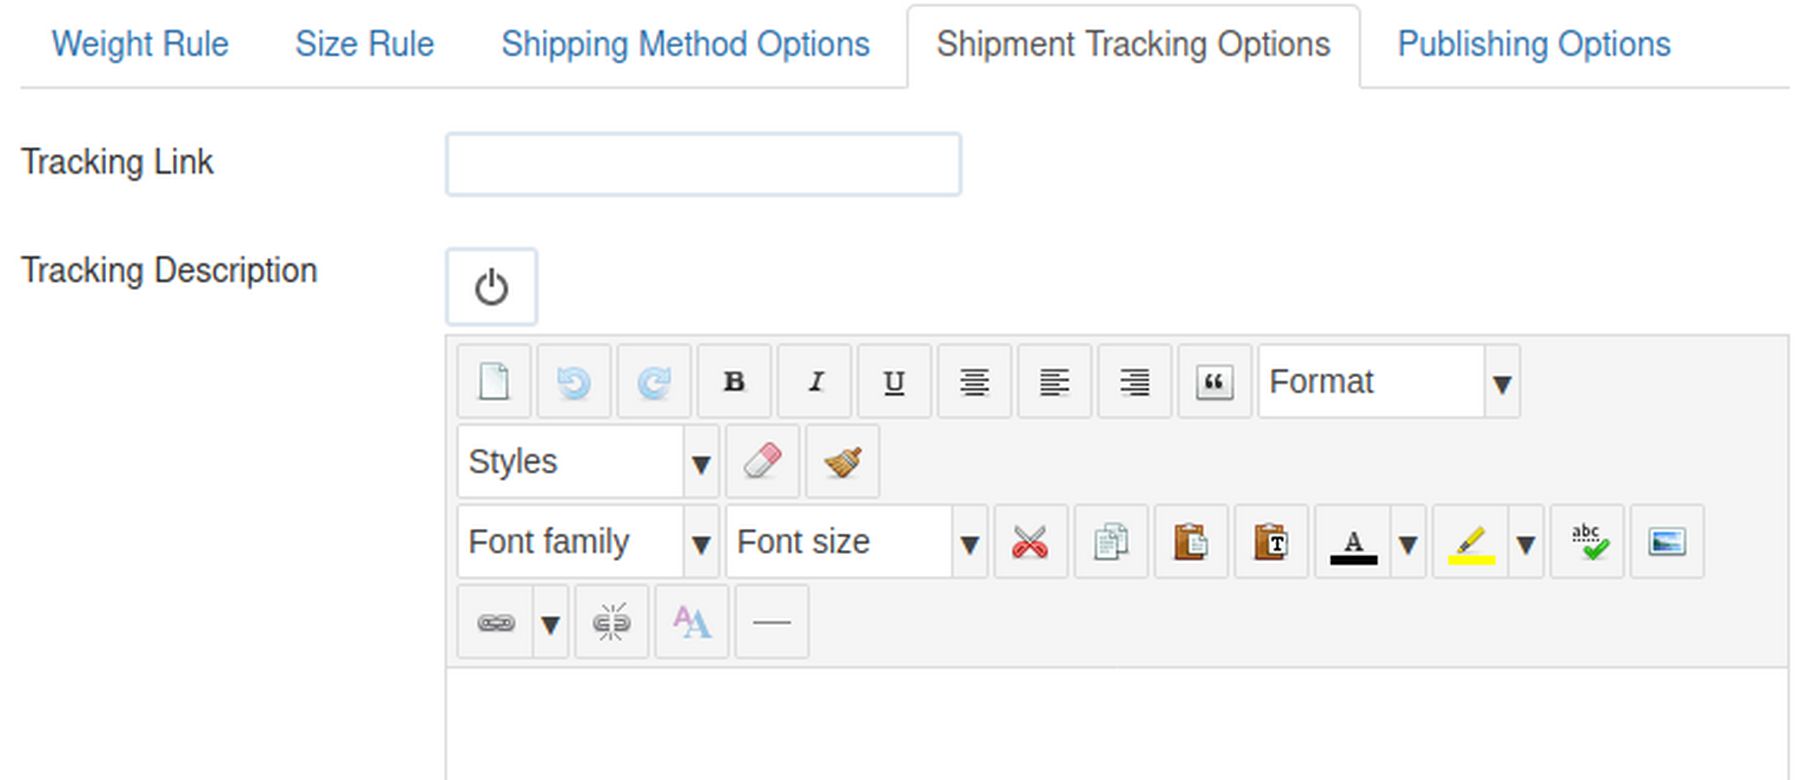The width and height of the screenshot is (1800, 780).
Task: Insert an image using the picture icon
Action: [1667, 542]
